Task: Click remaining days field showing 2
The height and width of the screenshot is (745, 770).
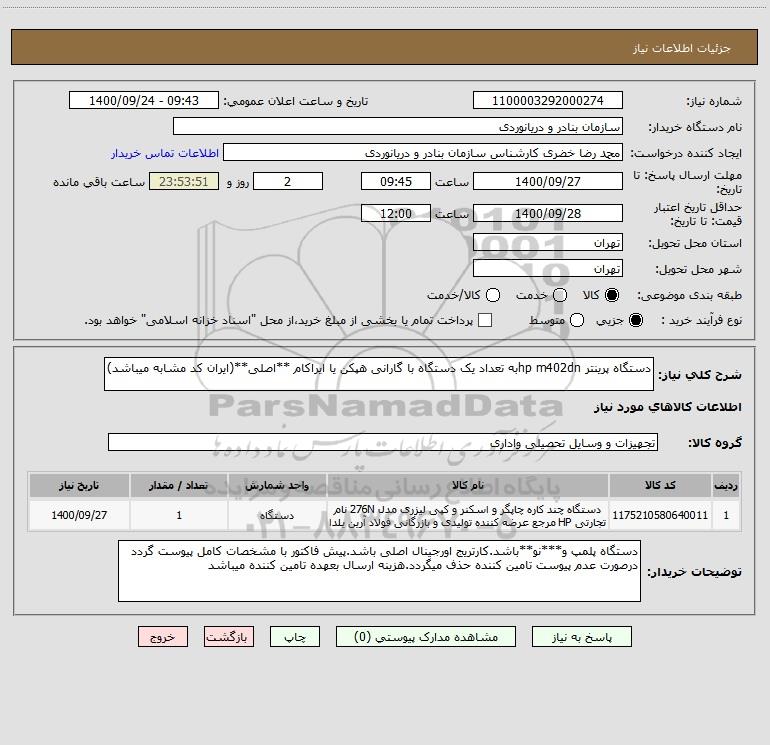Action: pyautogui.click(x=288, y=181)
